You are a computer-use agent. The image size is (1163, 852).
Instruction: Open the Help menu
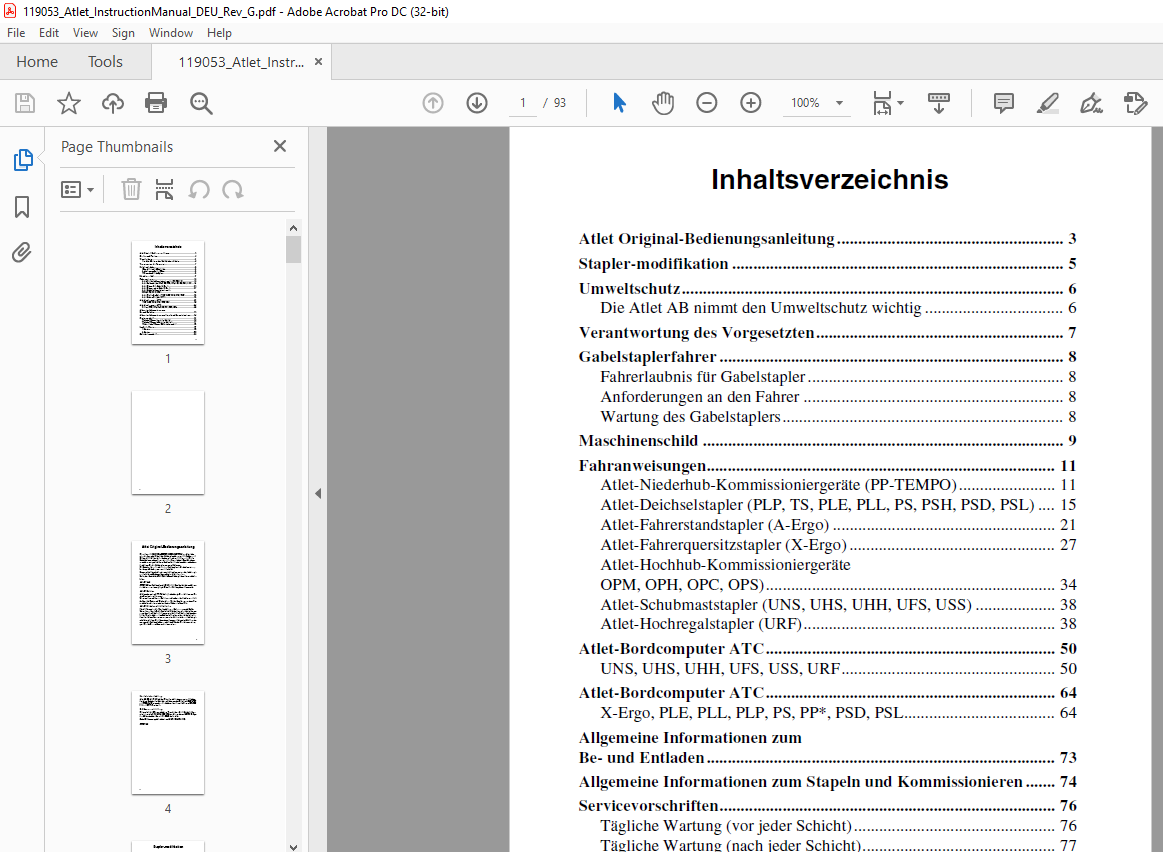point(220,33)
